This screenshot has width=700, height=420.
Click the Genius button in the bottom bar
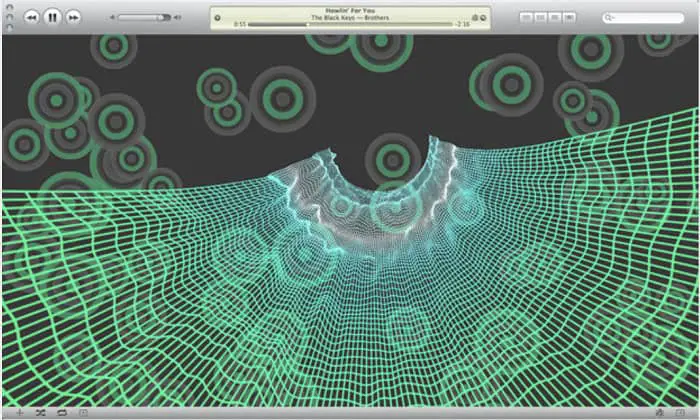click(659, 413)
